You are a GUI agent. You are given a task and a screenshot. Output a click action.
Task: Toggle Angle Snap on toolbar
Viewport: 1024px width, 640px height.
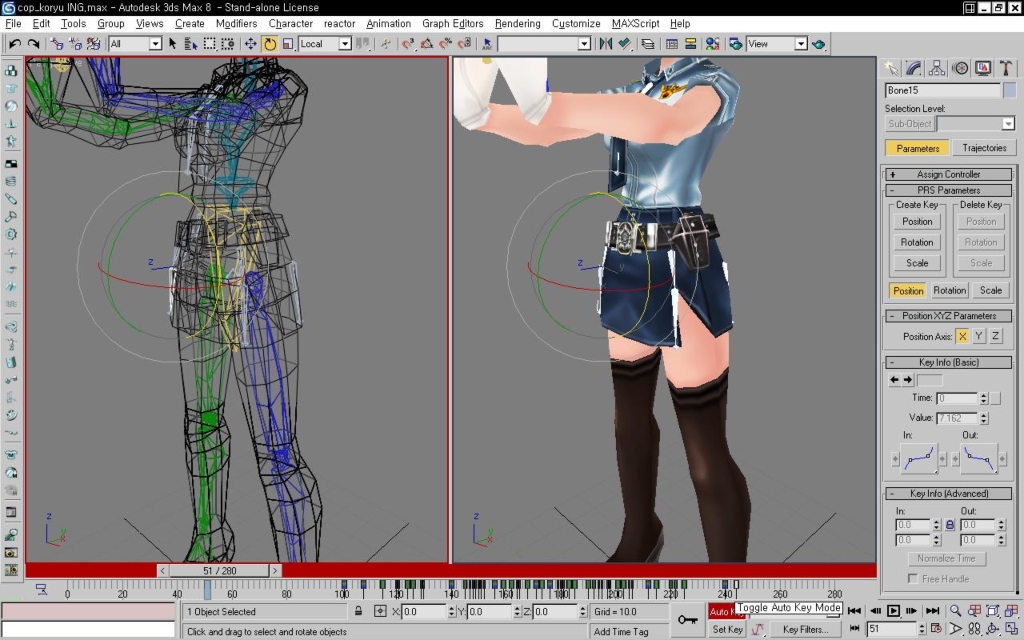[426, 44]
